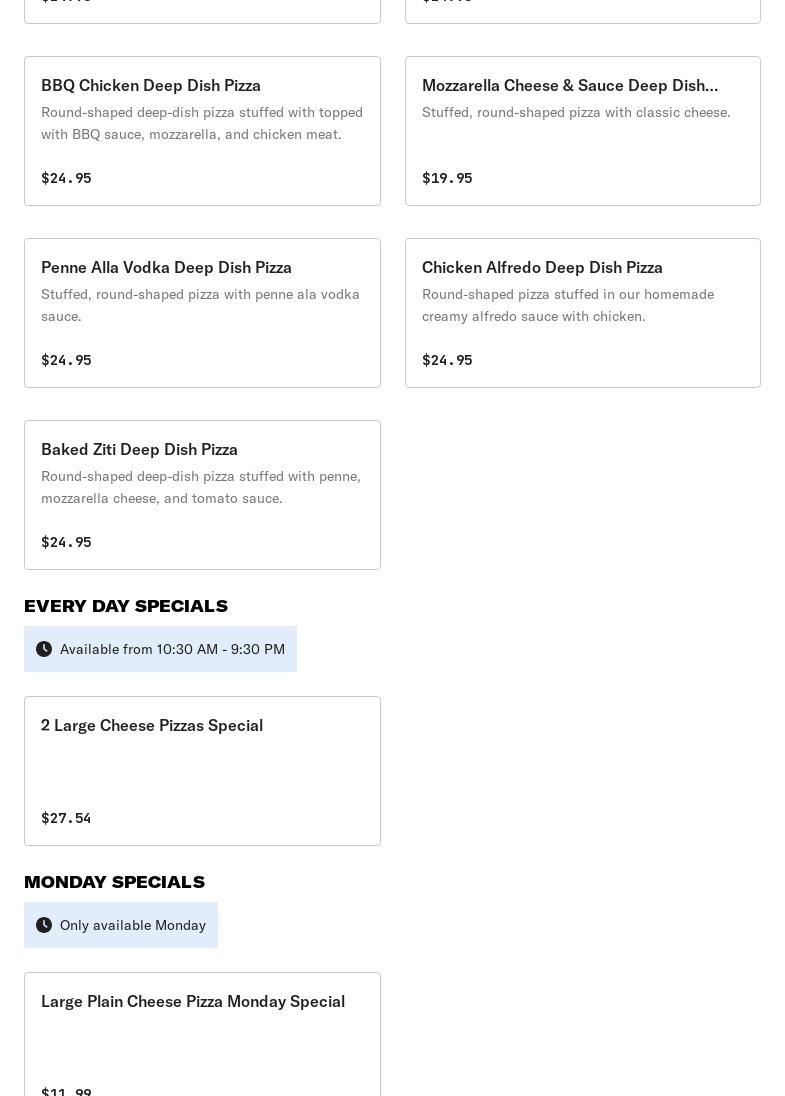
Task: Open the BBQ Chicken Deep Dish Pizza item
Action: 151,86
